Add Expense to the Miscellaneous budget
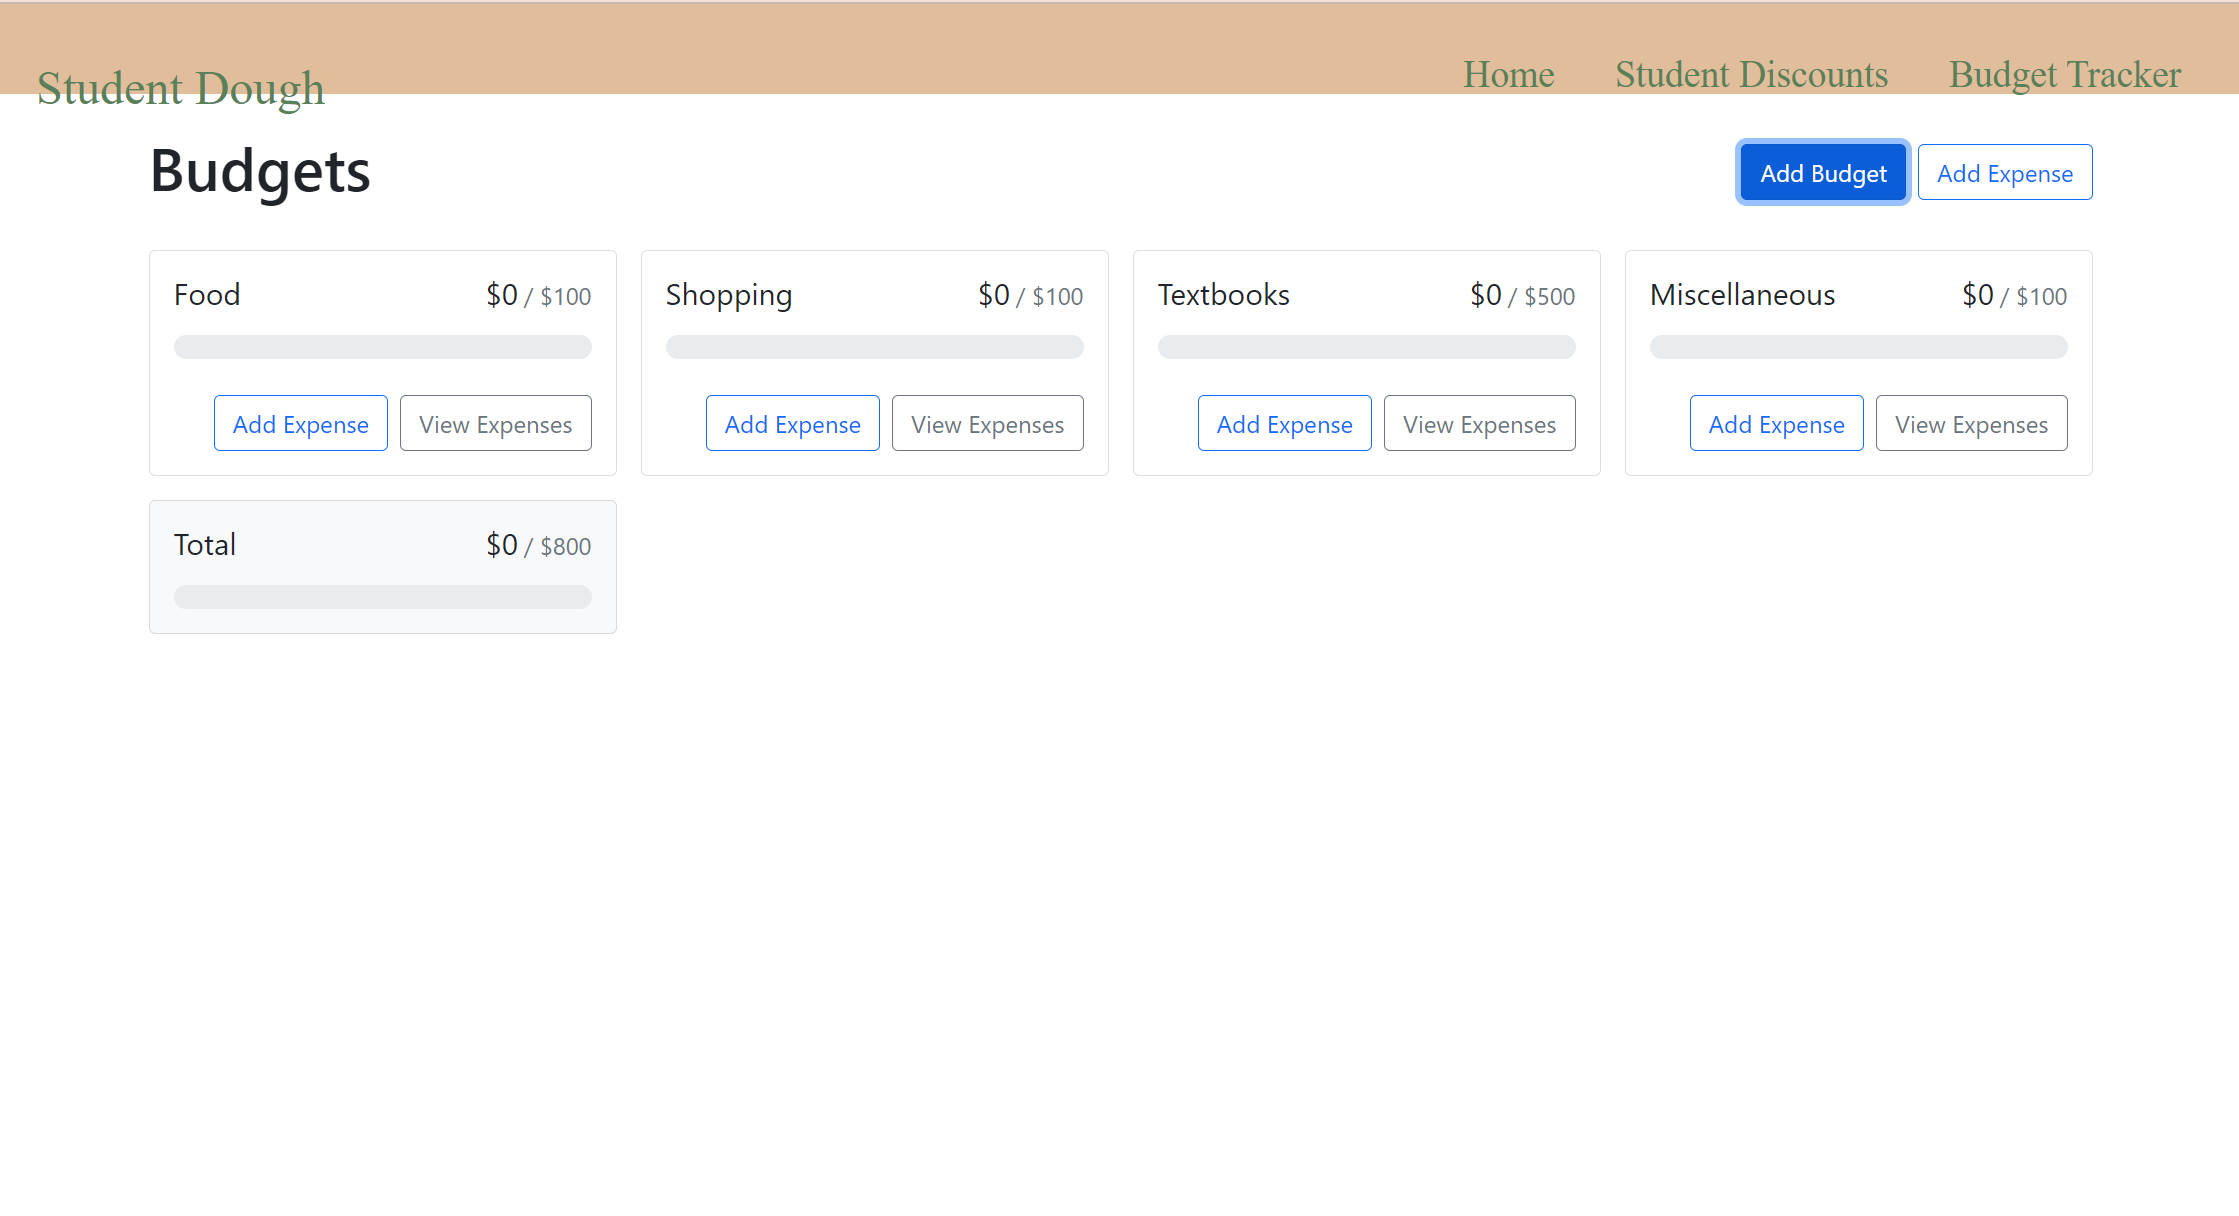 (1776, 424)
